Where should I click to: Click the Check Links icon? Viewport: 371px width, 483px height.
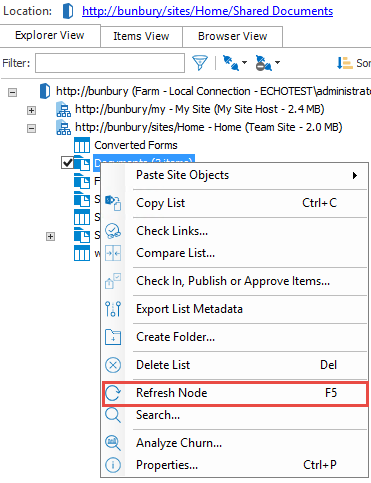113,231
